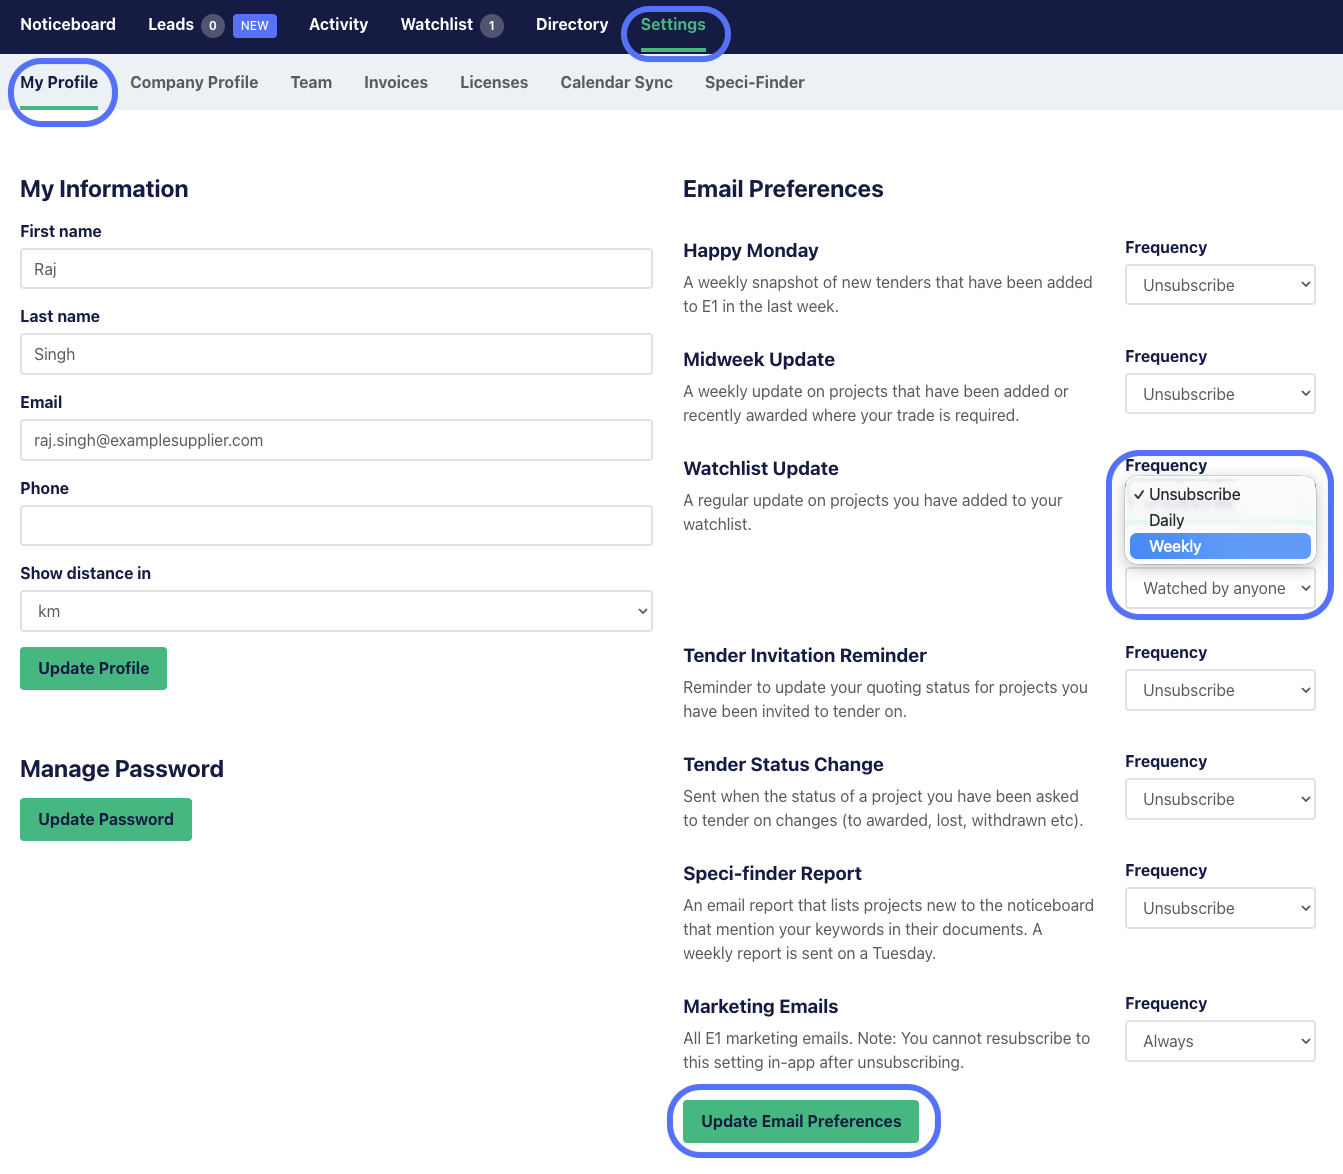Focus the Phone input field

pos(336,526)
